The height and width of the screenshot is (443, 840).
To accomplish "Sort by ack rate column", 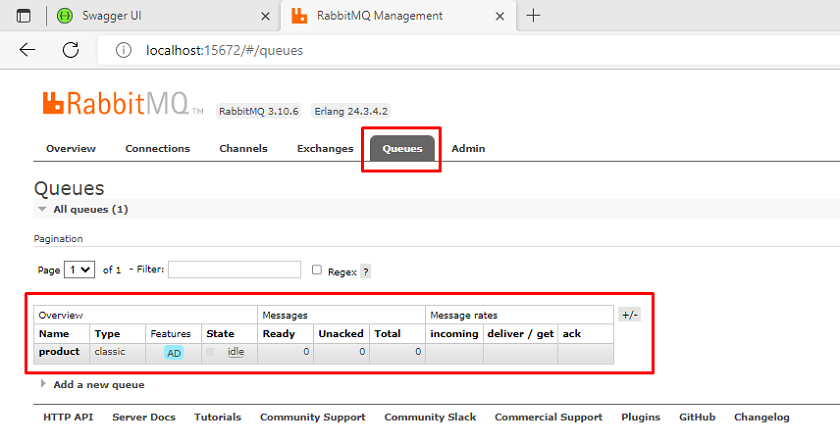I will pyautogui.click(x=572, y=333).
